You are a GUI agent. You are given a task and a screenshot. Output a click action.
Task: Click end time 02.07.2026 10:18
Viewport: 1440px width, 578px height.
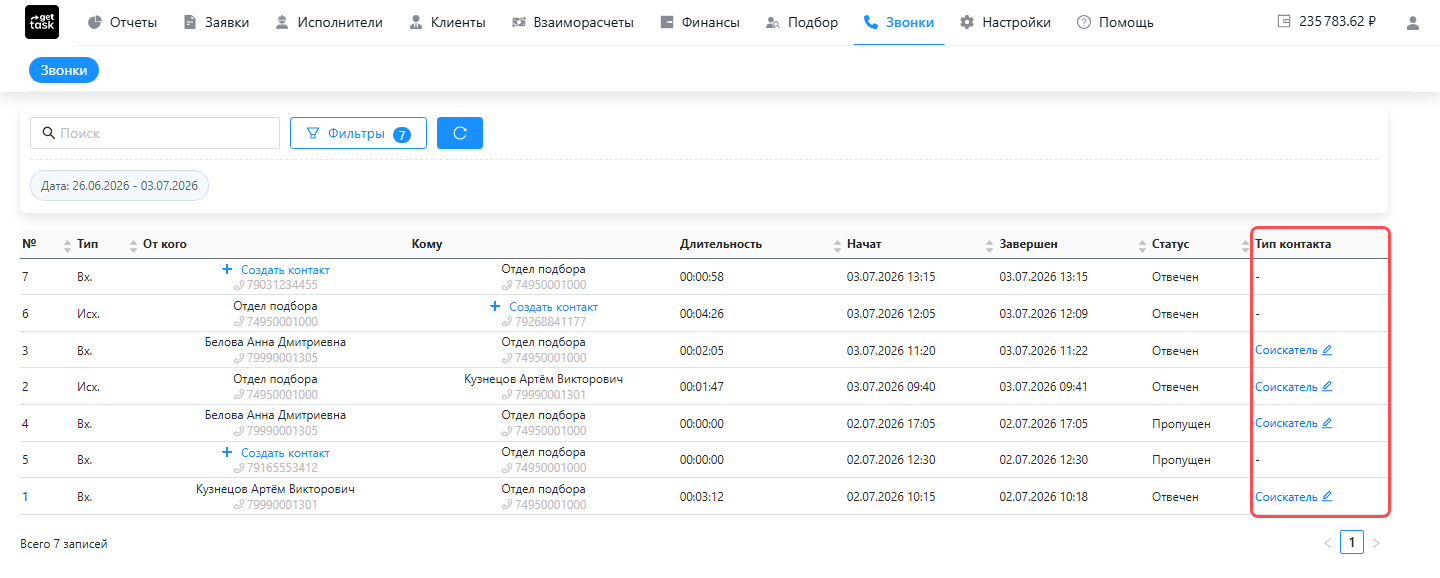tap(1043, 497)
